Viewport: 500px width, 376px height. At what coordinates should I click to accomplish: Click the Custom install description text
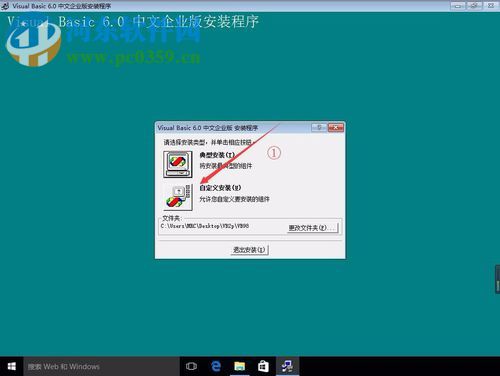pos(234,199)
